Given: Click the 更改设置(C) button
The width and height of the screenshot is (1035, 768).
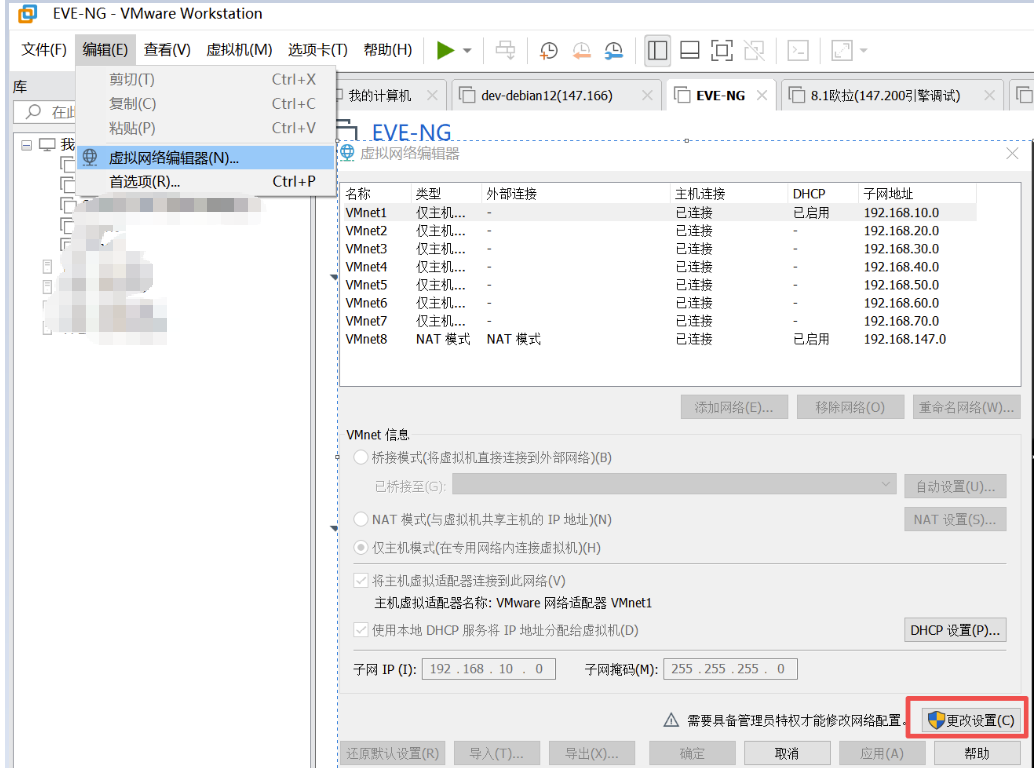Looking at the screenshot, I should click(970, 720).
